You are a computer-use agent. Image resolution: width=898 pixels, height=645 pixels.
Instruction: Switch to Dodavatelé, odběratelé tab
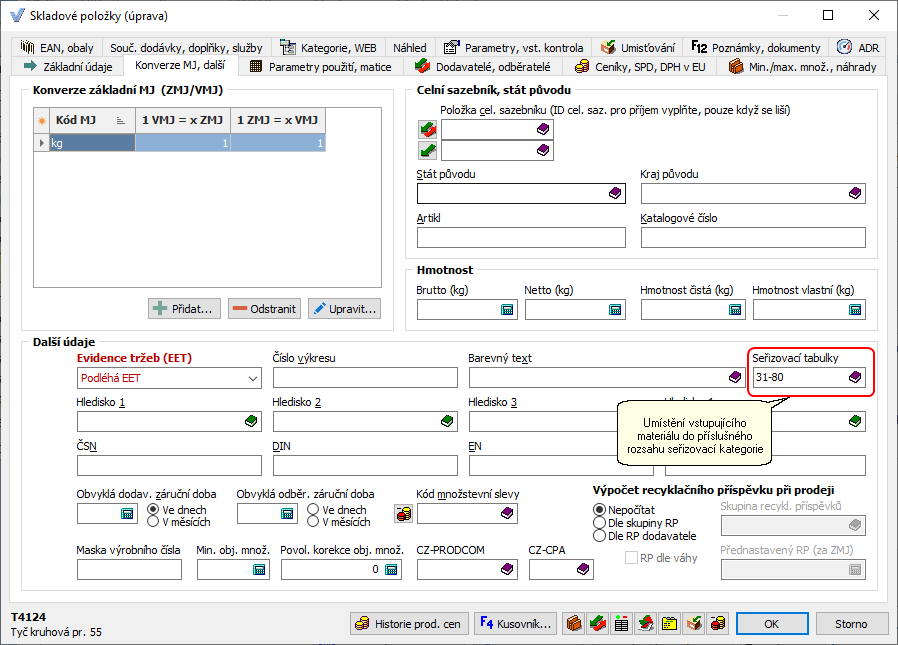click(482, 67)
